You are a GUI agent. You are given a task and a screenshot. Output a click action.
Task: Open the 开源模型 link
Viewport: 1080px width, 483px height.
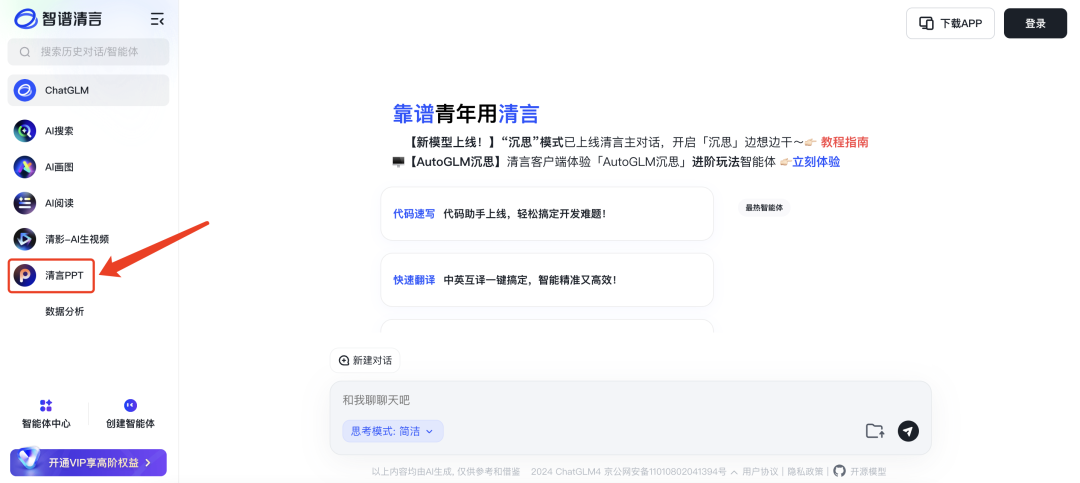point(868,472)
